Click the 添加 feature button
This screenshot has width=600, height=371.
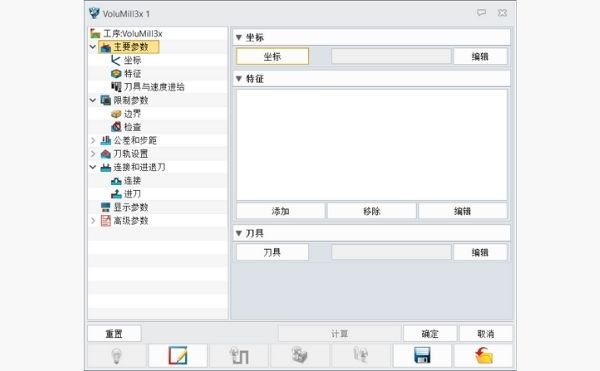click(280, 211)
